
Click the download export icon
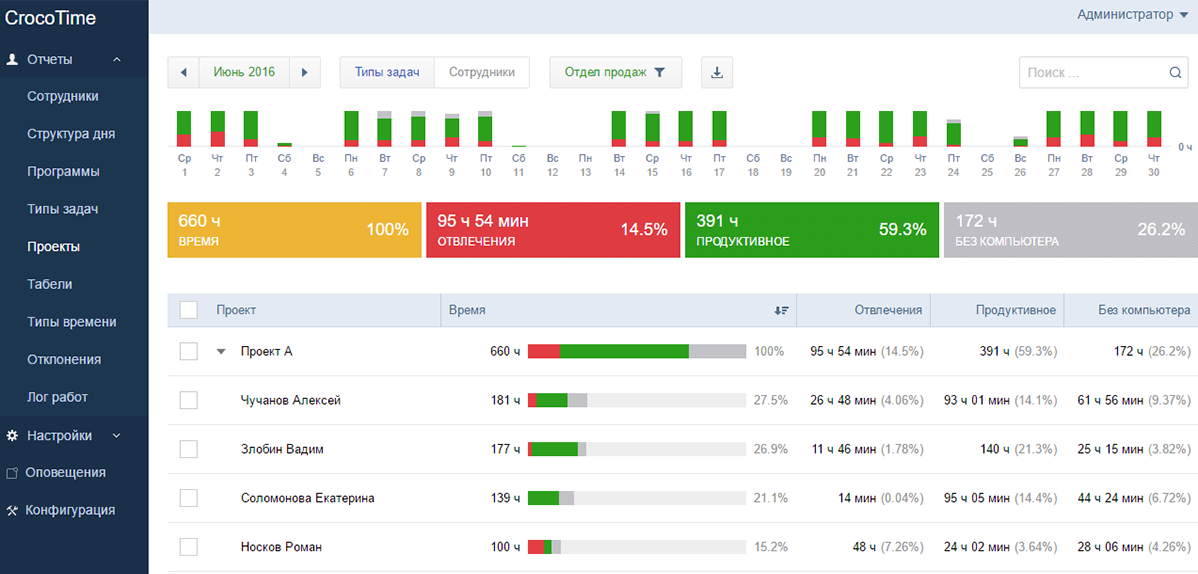tap(717, 72)
